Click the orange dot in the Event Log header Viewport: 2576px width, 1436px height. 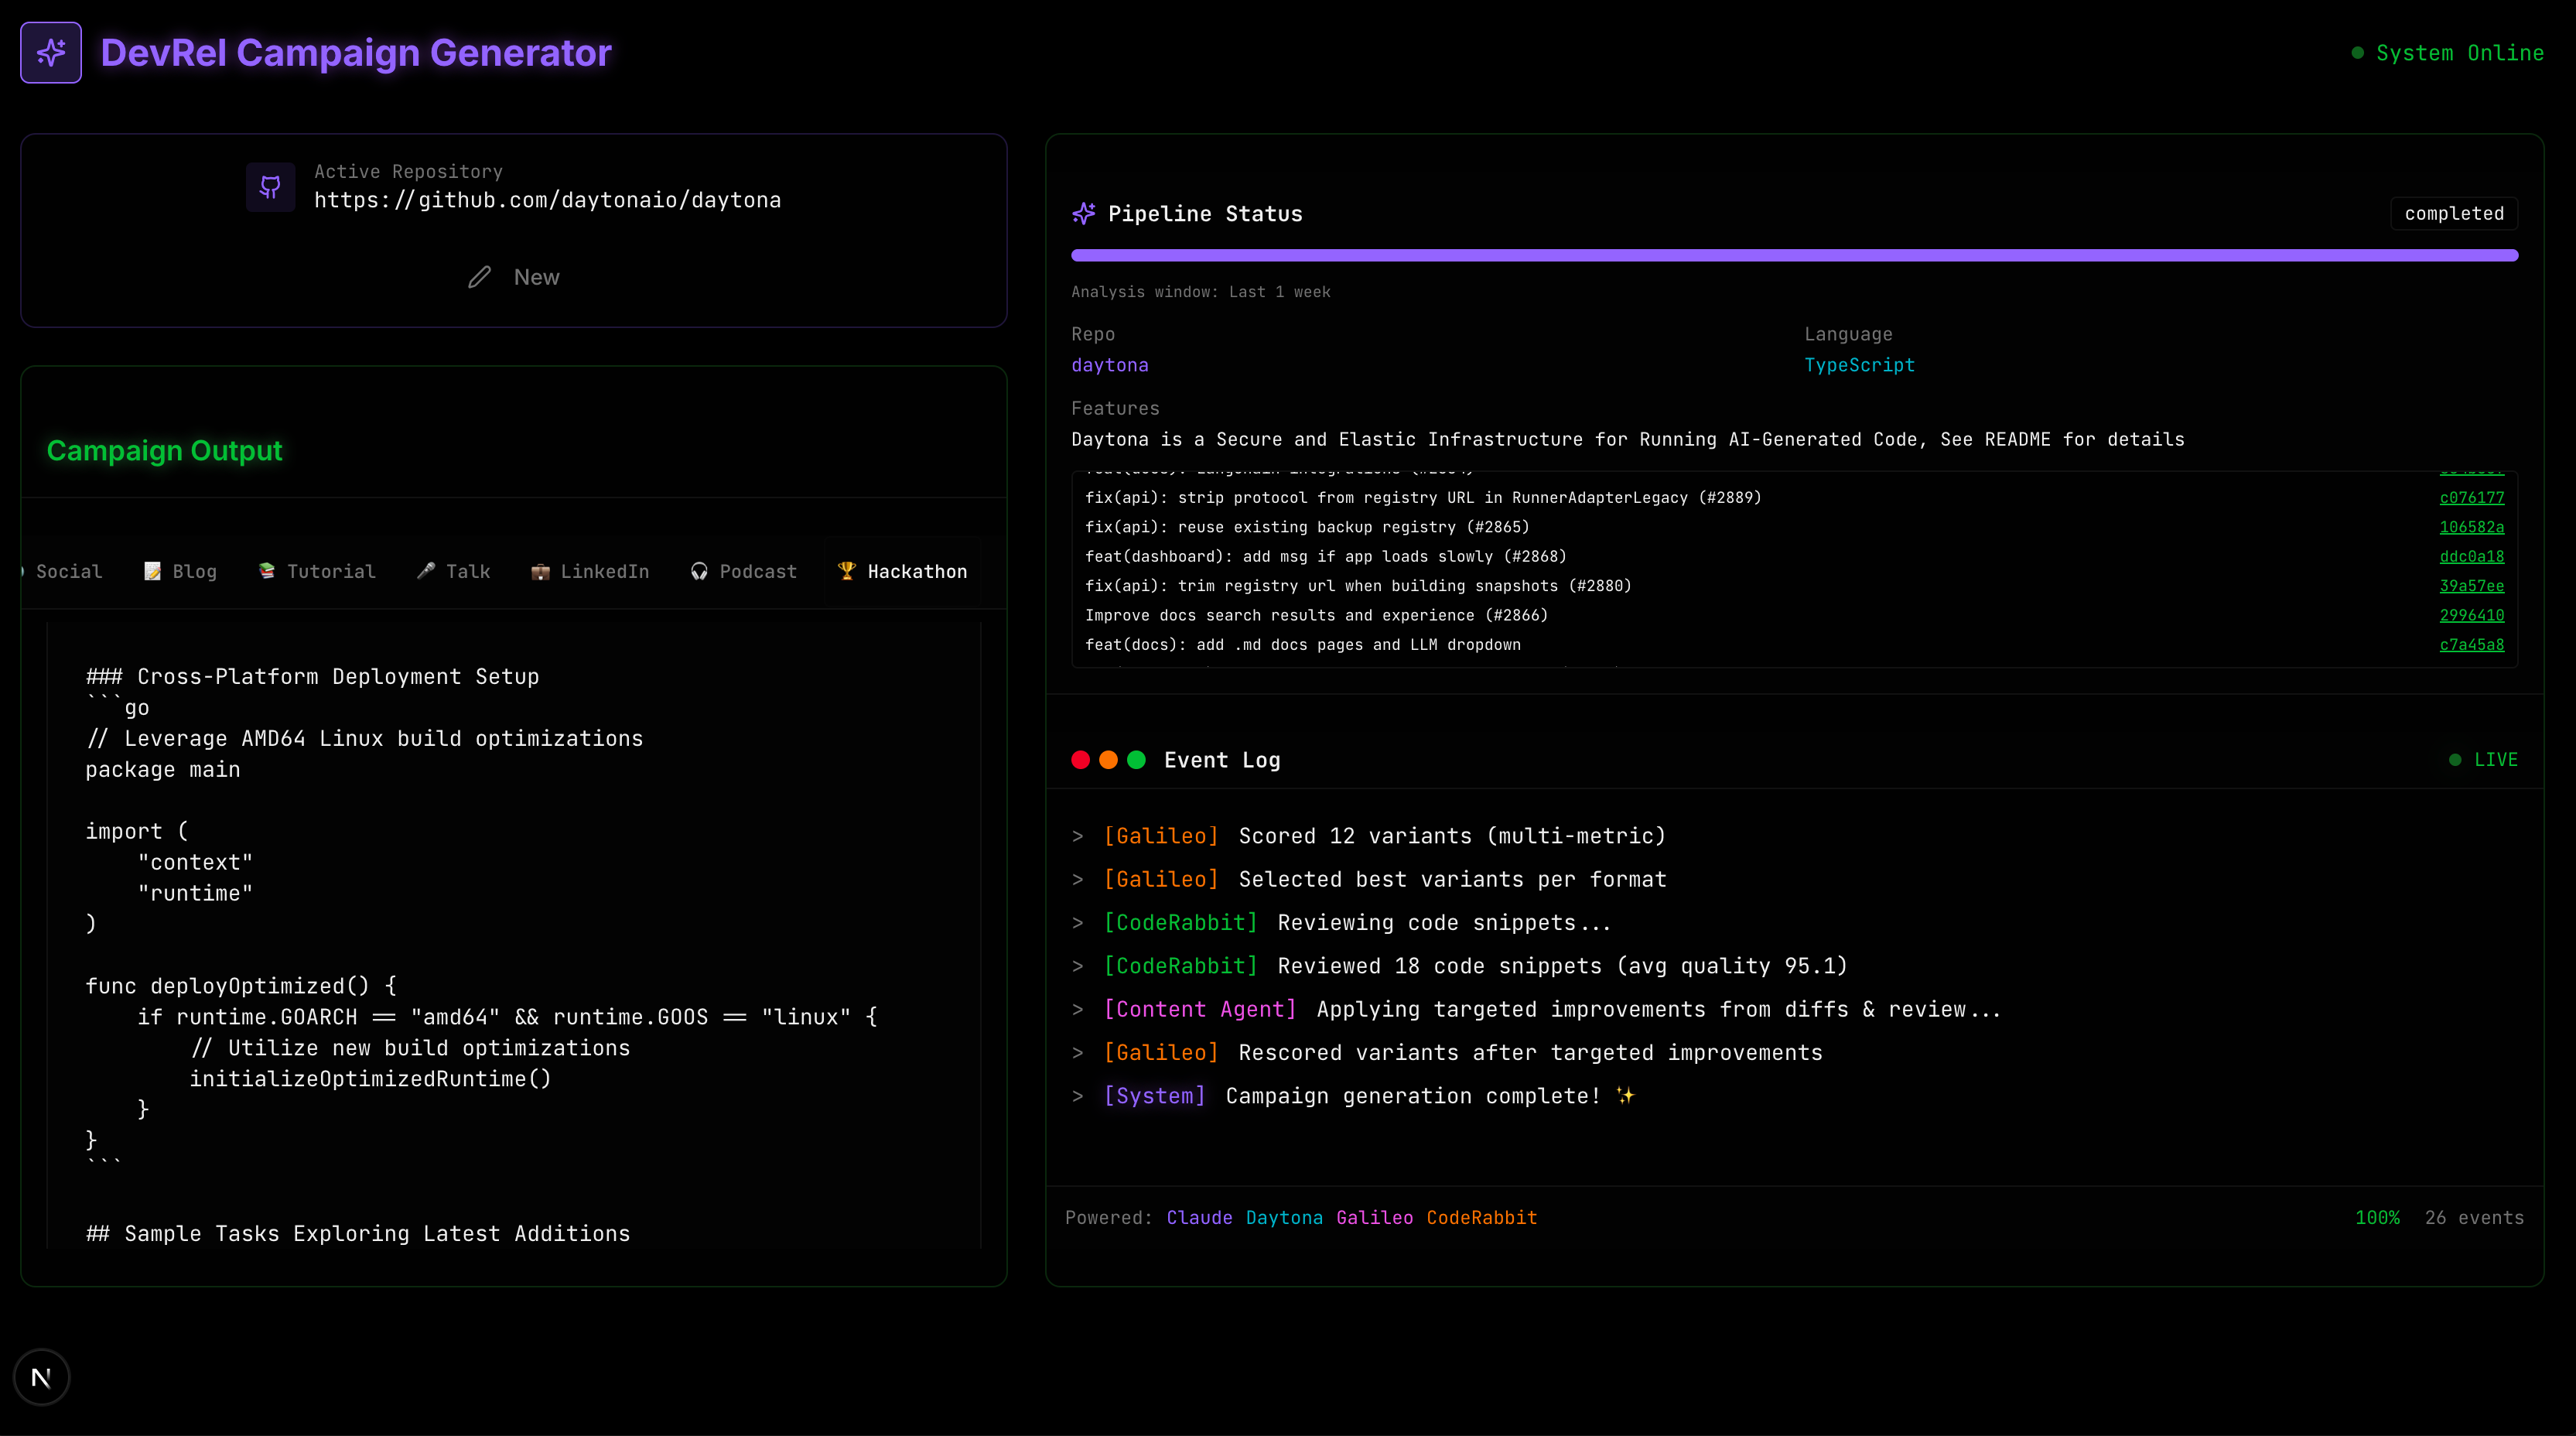click(x=1108, y=760)
